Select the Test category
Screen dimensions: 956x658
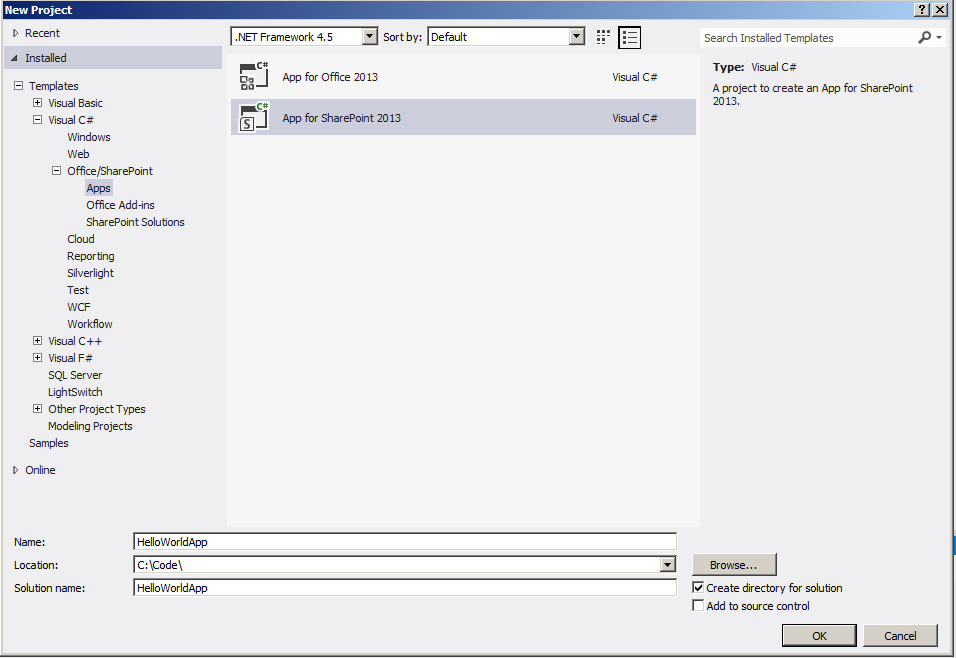pyautogui.click(x=77, y=290)
